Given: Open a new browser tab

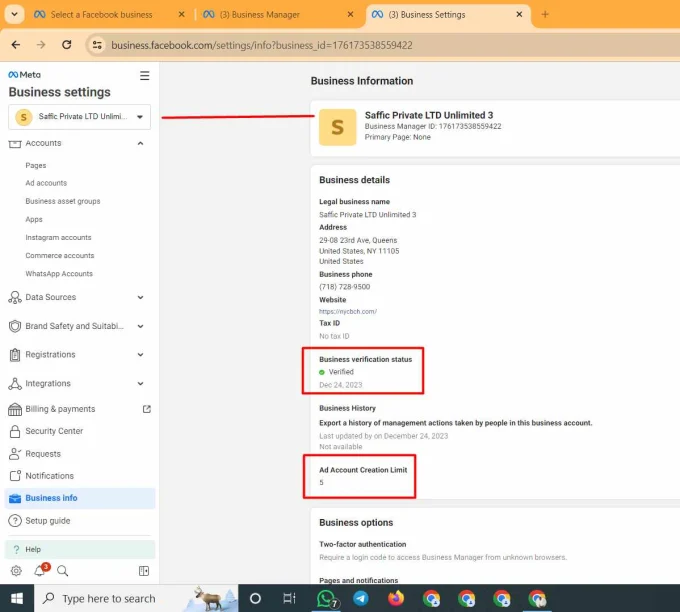Looking at the screenshot, I should [545, 14].
